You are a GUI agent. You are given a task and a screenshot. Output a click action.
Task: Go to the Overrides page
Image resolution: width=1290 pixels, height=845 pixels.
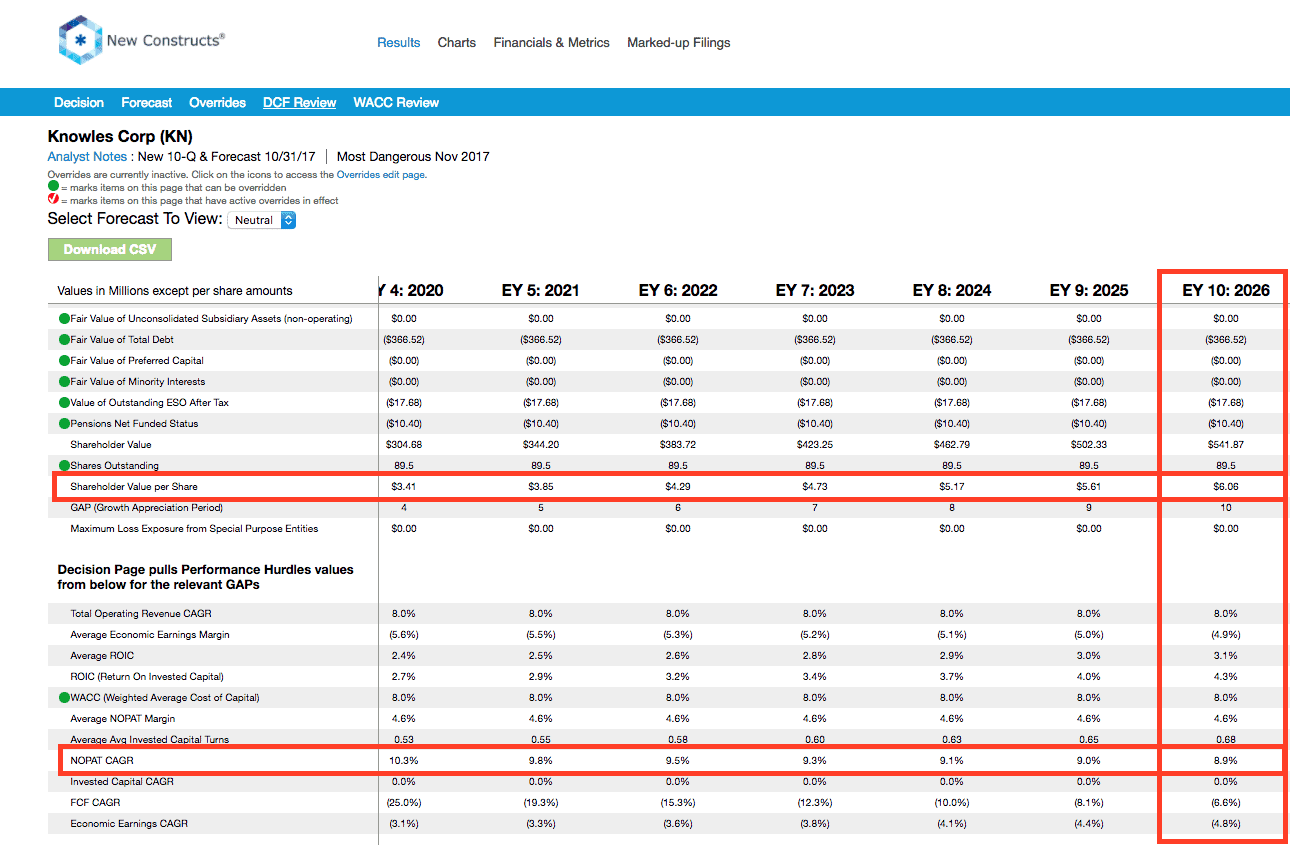coord(218,102)
